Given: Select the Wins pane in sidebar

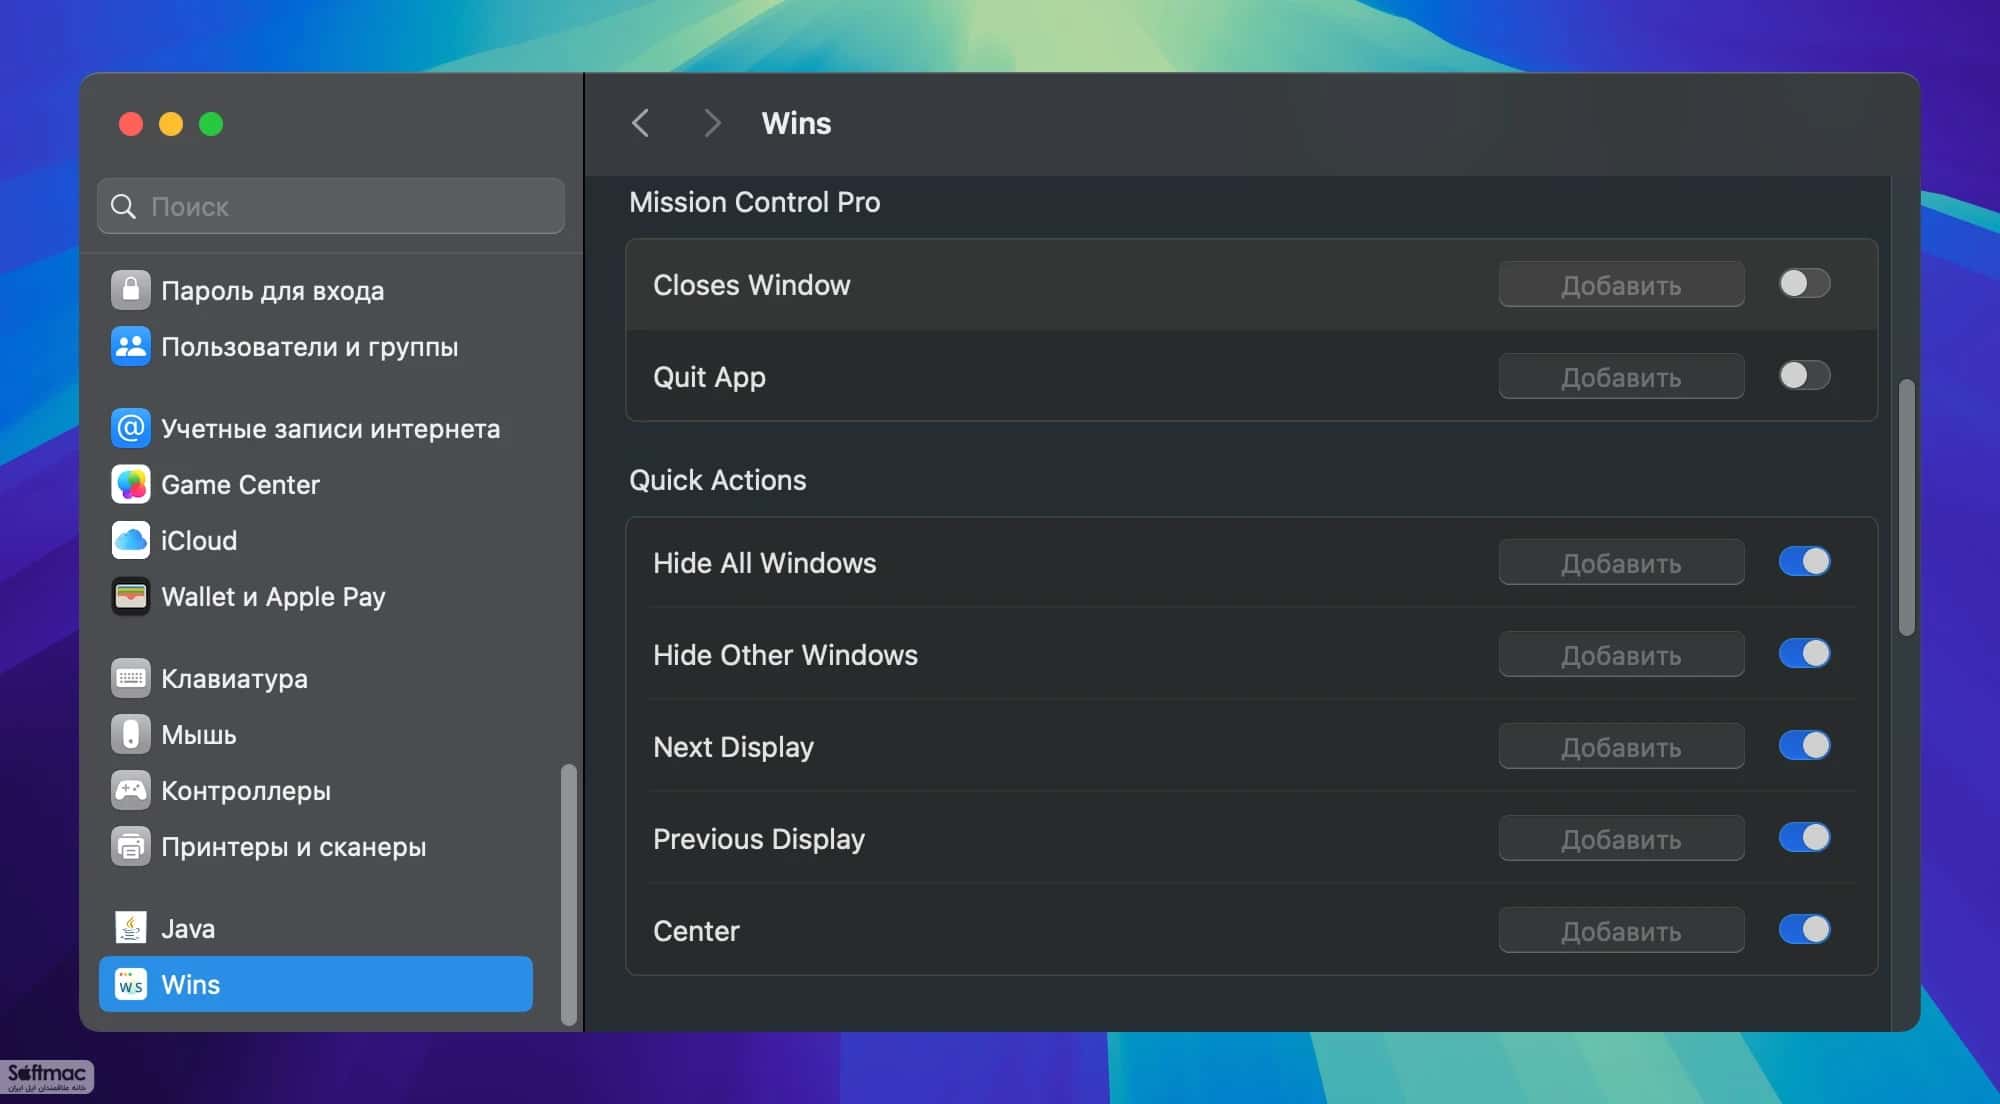Looking at the screenshot, I should (316, 984).
